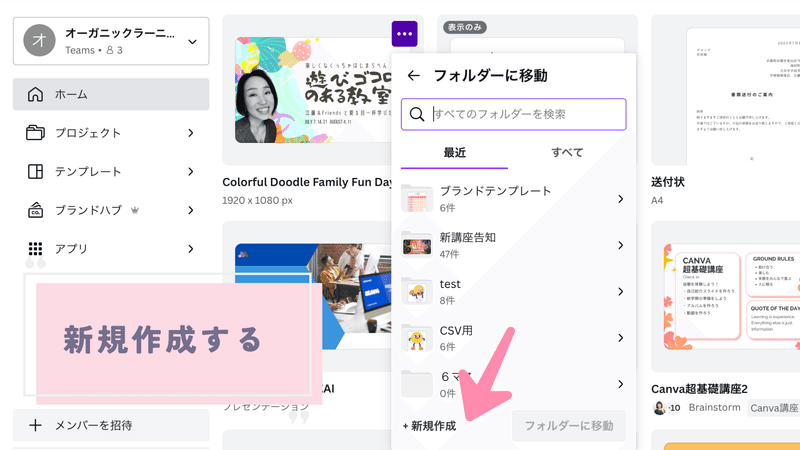
Task: Click the Canva超基礎講座2 title
Action: (699, 389)
